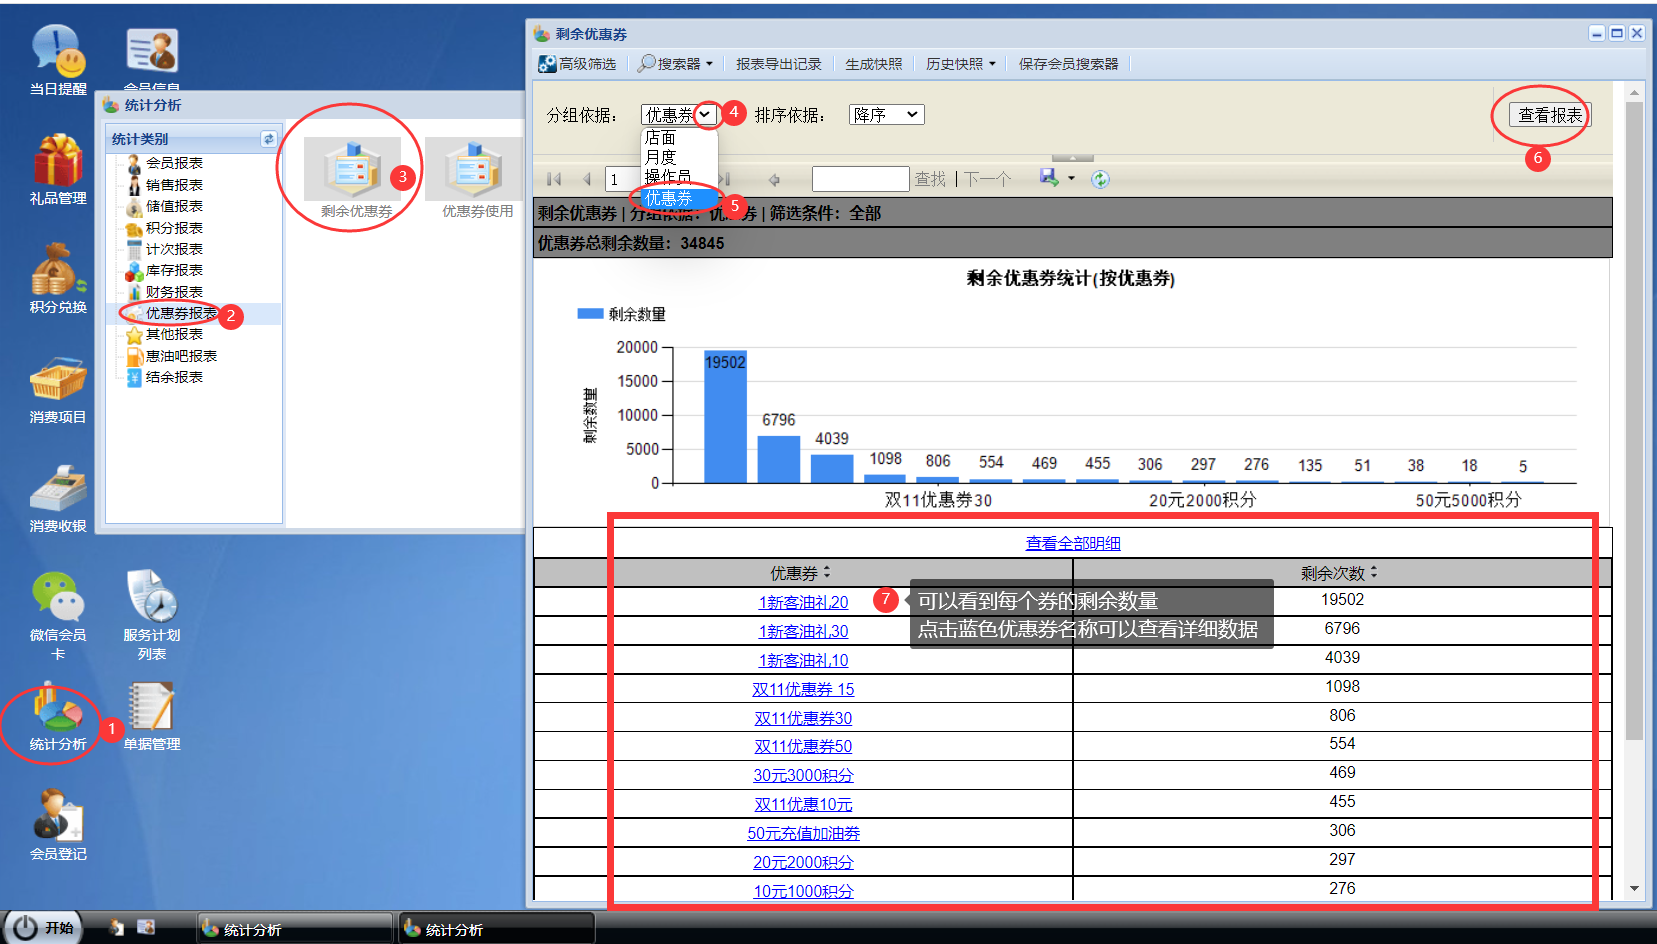Go to the previous report page
The height and width of the screenshot is (944, 1657).
587,180
